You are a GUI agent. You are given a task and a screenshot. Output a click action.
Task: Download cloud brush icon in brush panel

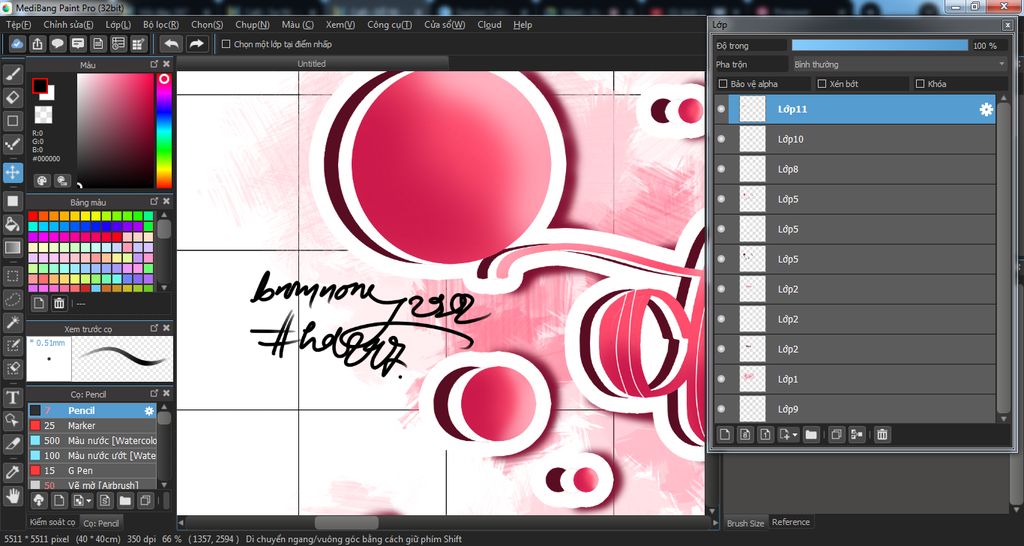click(x=39, y=500)
